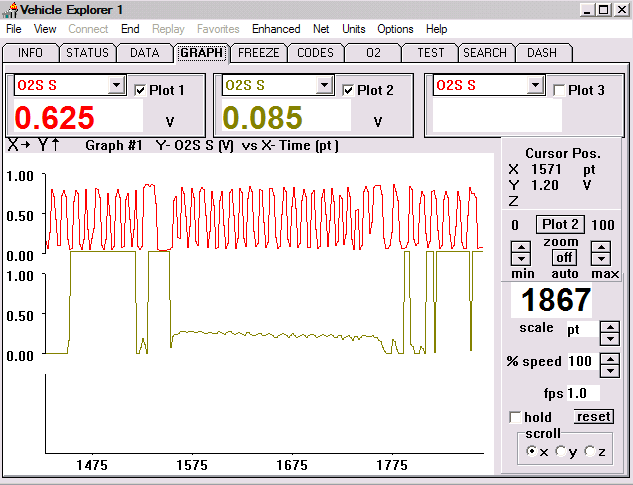
Task: Click the fps value field
Action: click(583, 393)
